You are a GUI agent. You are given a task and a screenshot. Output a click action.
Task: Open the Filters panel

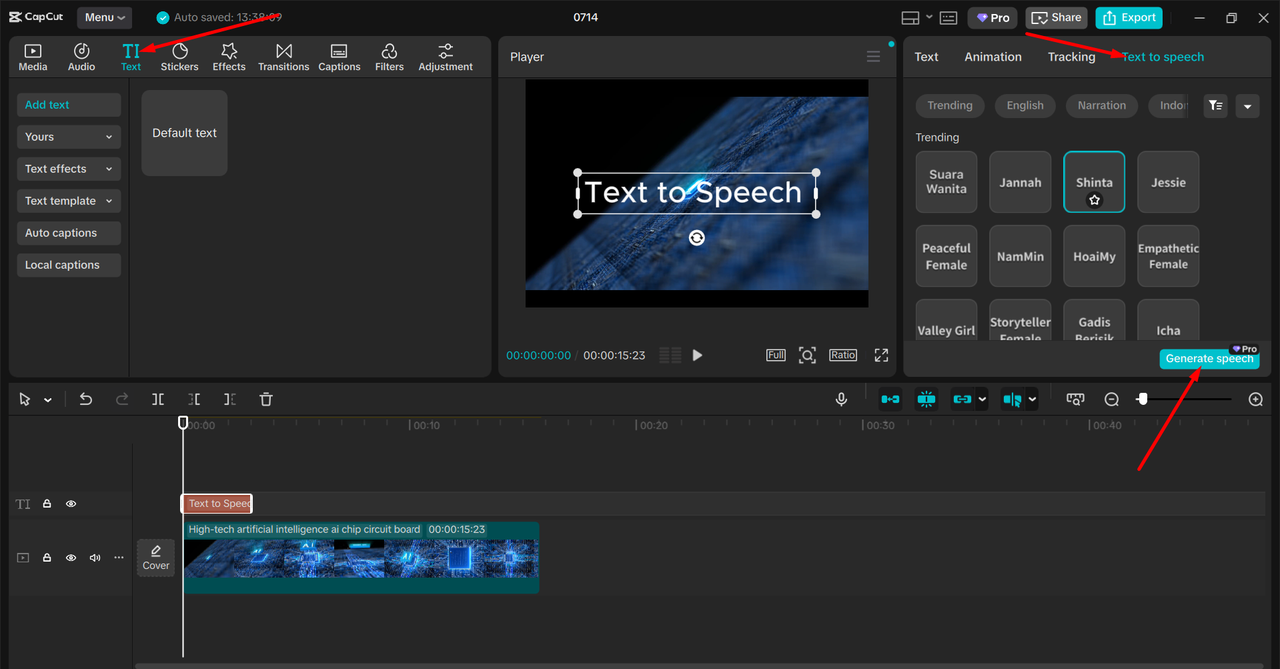point(389,57)
